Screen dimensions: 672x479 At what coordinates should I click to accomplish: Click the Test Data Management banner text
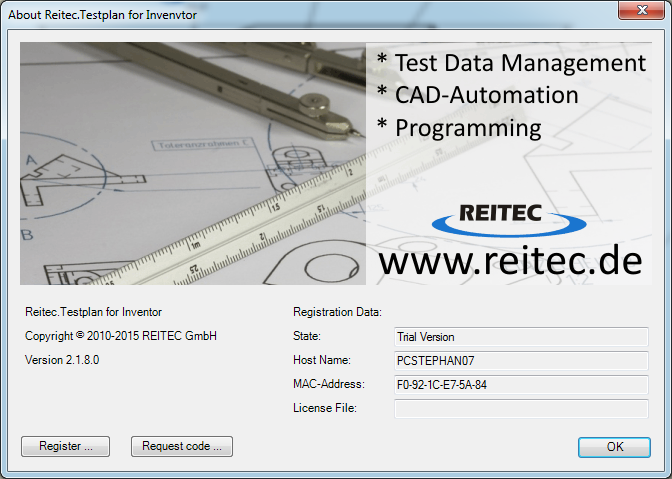coord(511,63)
